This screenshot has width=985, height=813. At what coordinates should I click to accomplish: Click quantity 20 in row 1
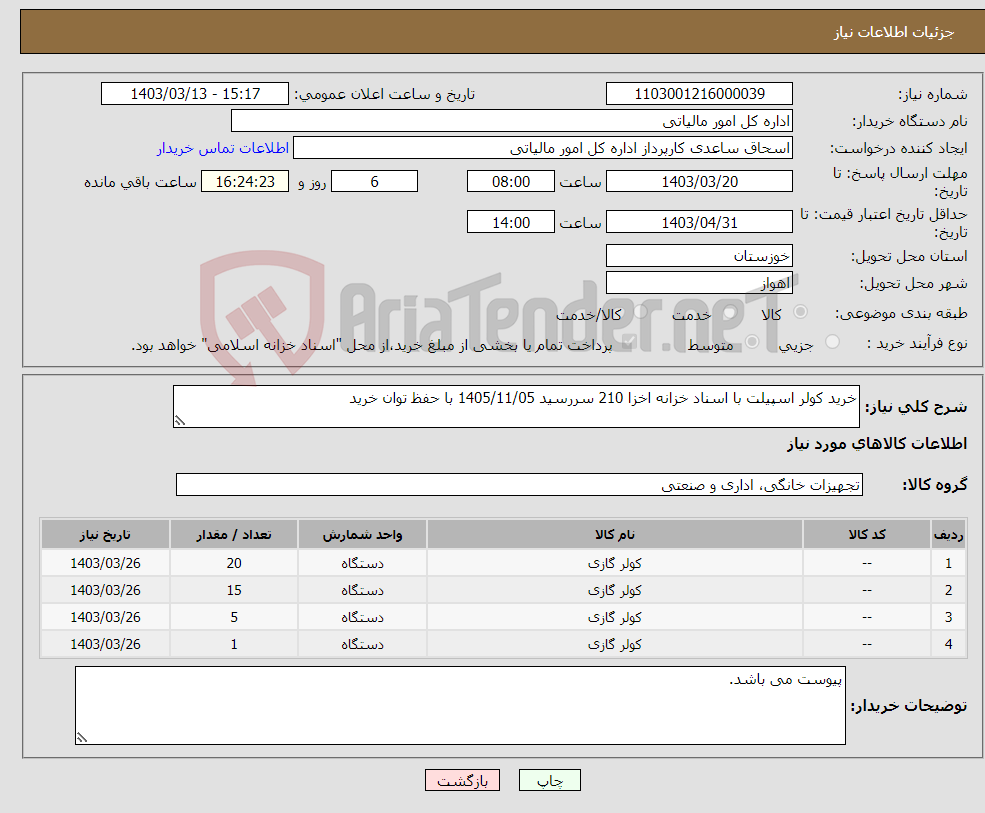tap(234, 563)
